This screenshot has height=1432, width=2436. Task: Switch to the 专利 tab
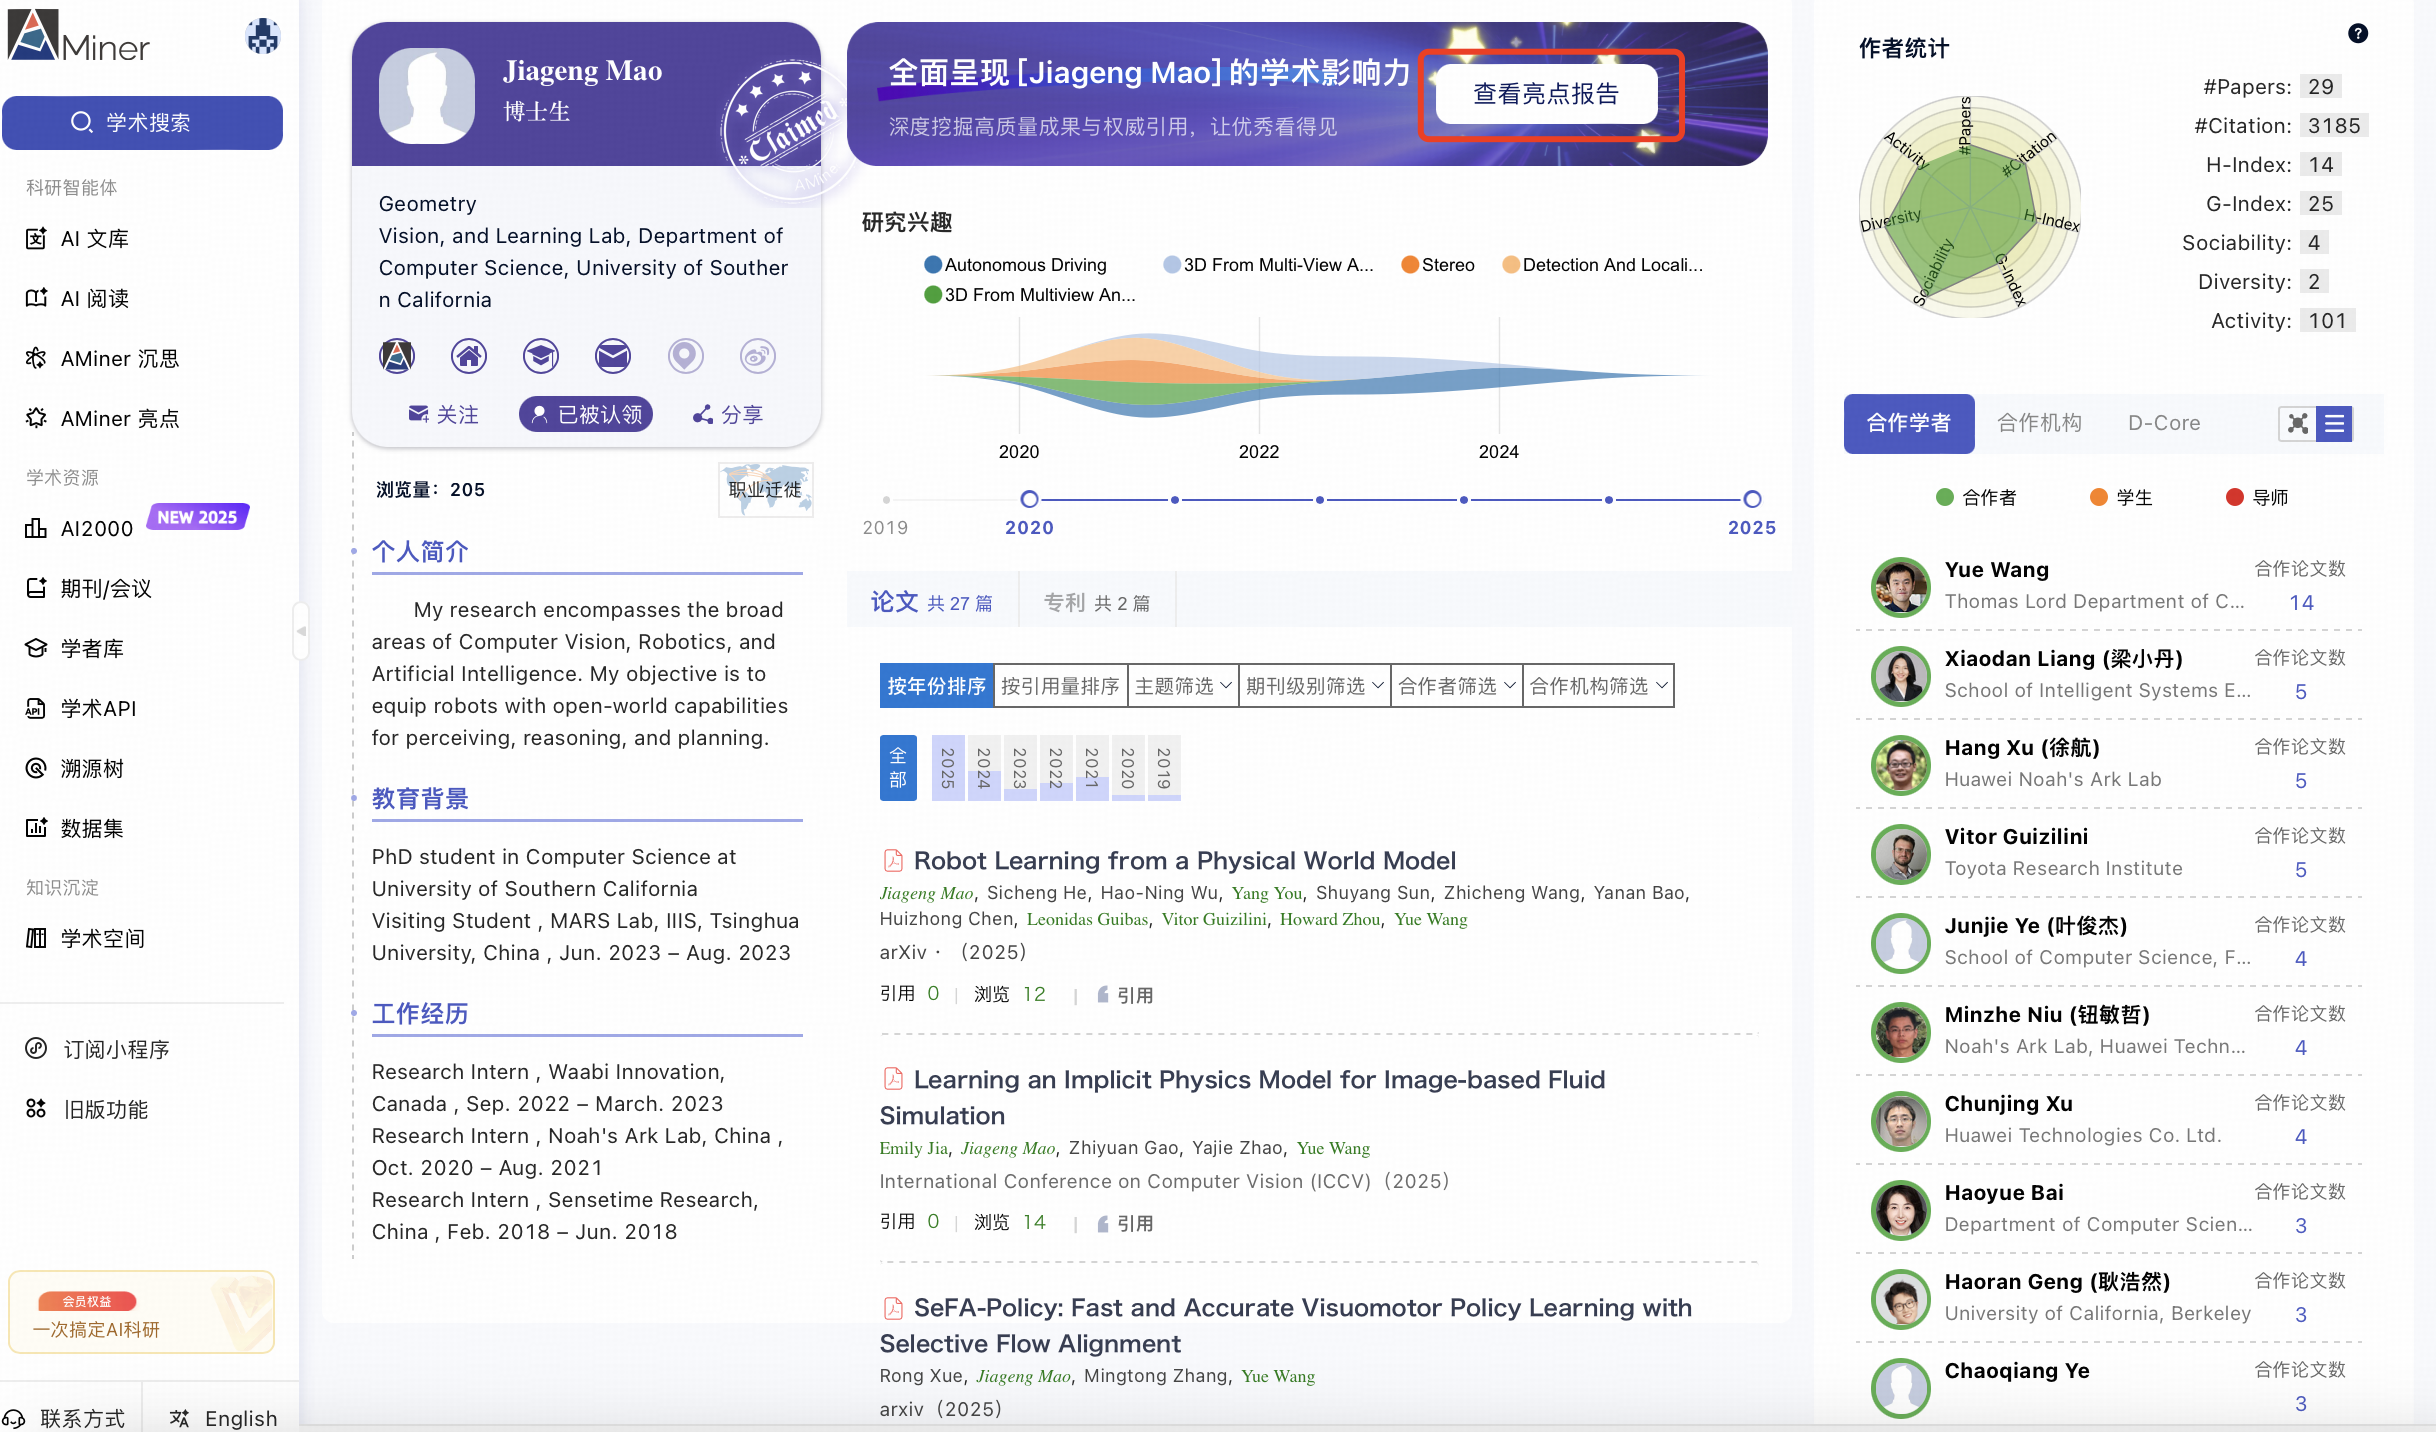click(x=1096, y=602)
